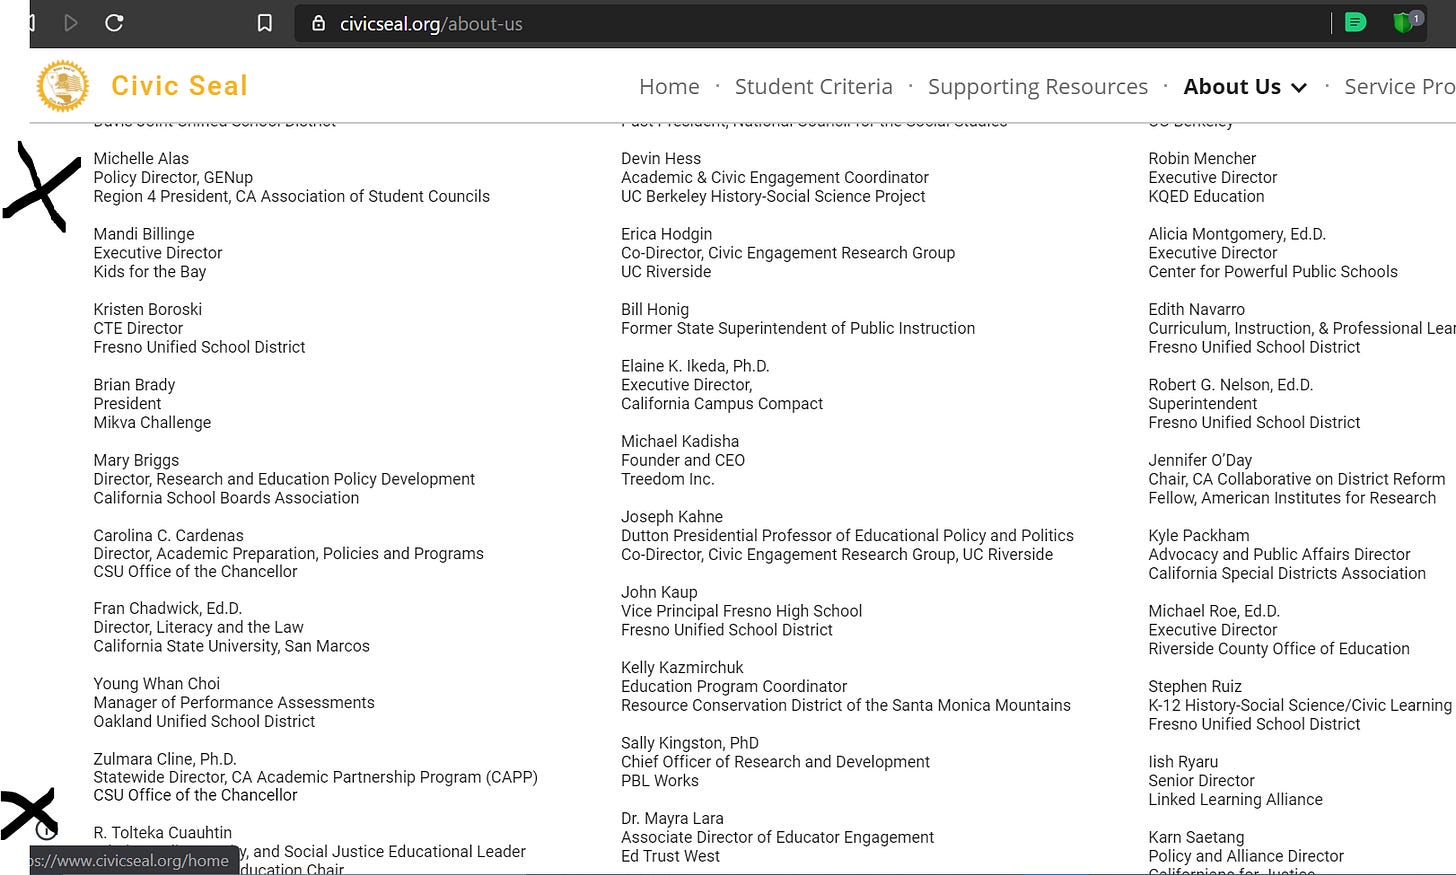Select the name Kristen Boroski
This screenshot has height=875, width=1456.
pos(148,309)
